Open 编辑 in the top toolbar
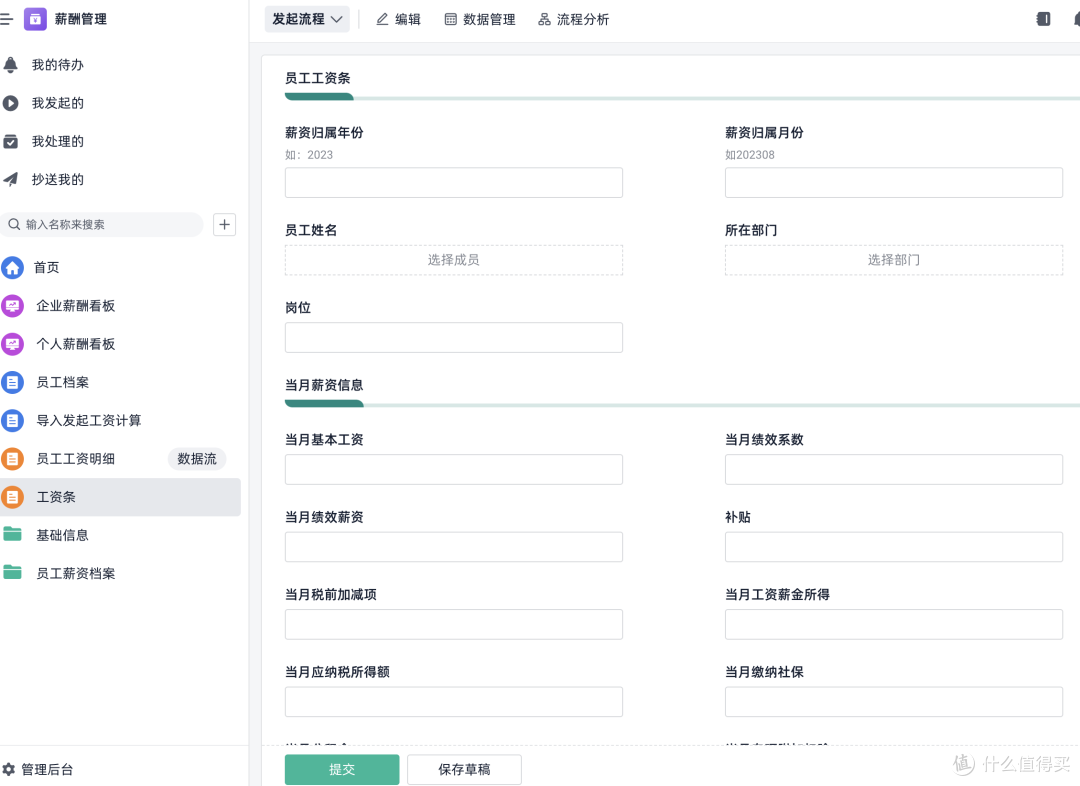The height and width of the screenshot is (786, 1080). coord(398,19)
